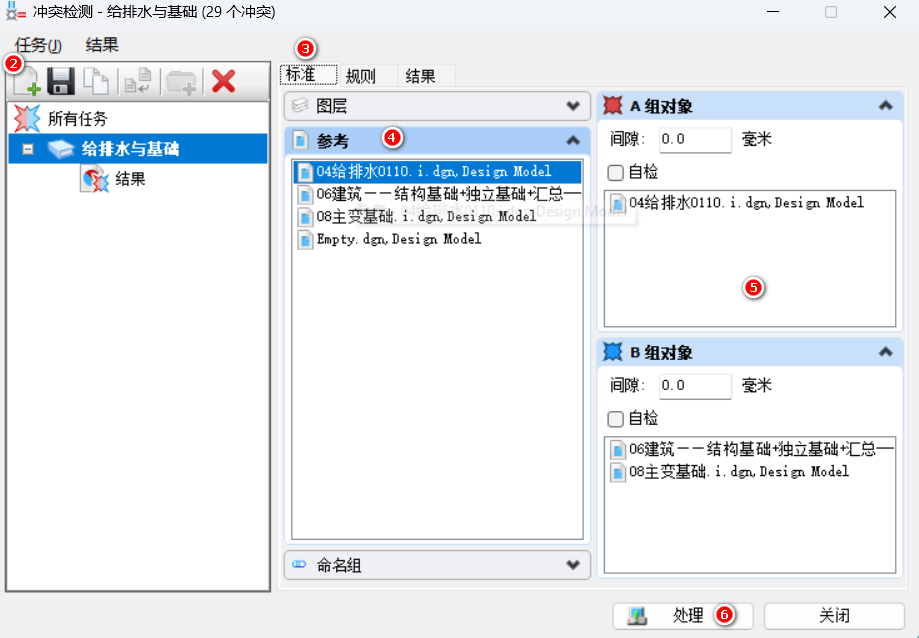The width and height of the screenshot is (919, 638).
Task: Expand the 图层 section
Action: [573, 106]
